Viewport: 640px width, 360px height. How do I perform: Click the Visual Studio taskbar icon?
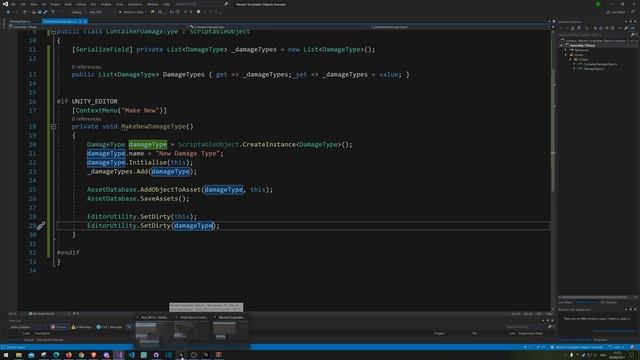coord(119,355)
